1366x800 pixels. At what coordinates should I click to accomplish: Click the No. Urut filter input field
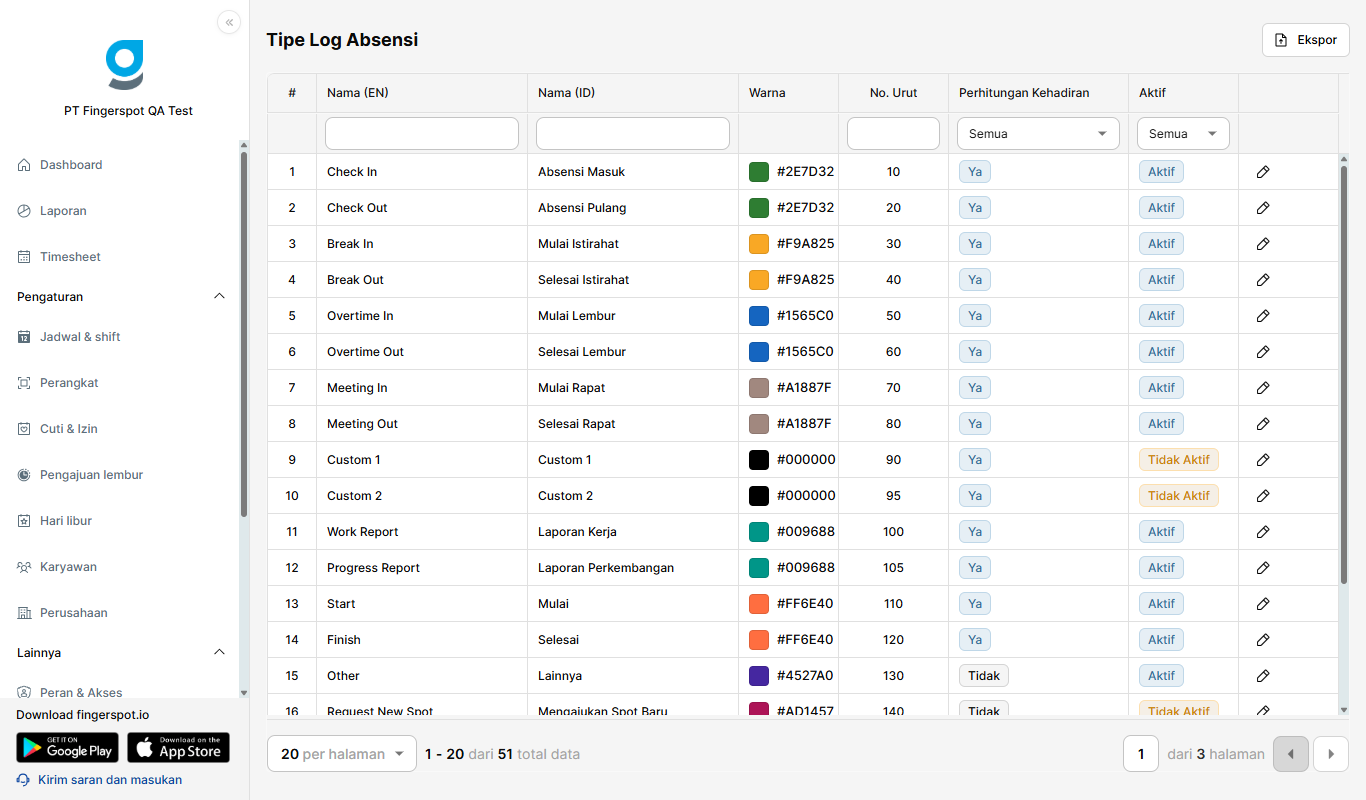(x=893, y=133)
